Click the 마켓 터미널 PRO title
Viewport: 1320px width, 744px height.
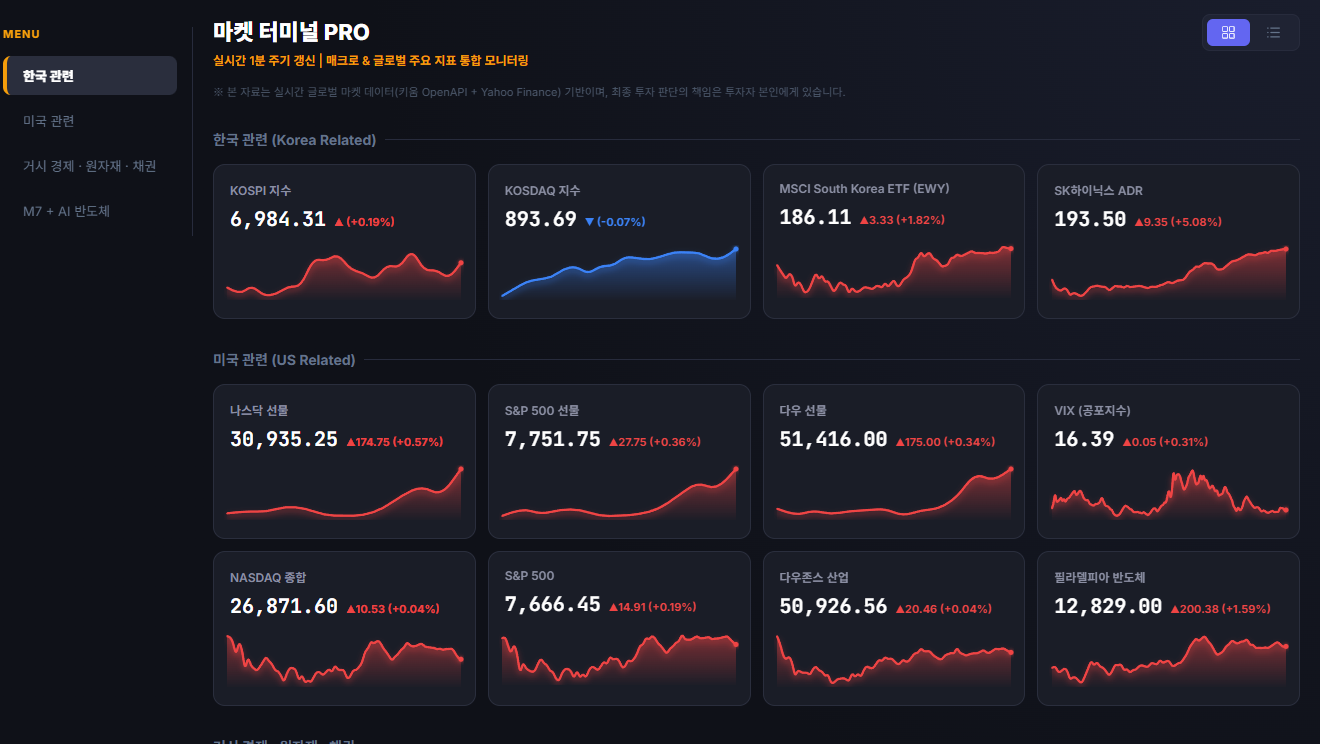pos(291,32)
